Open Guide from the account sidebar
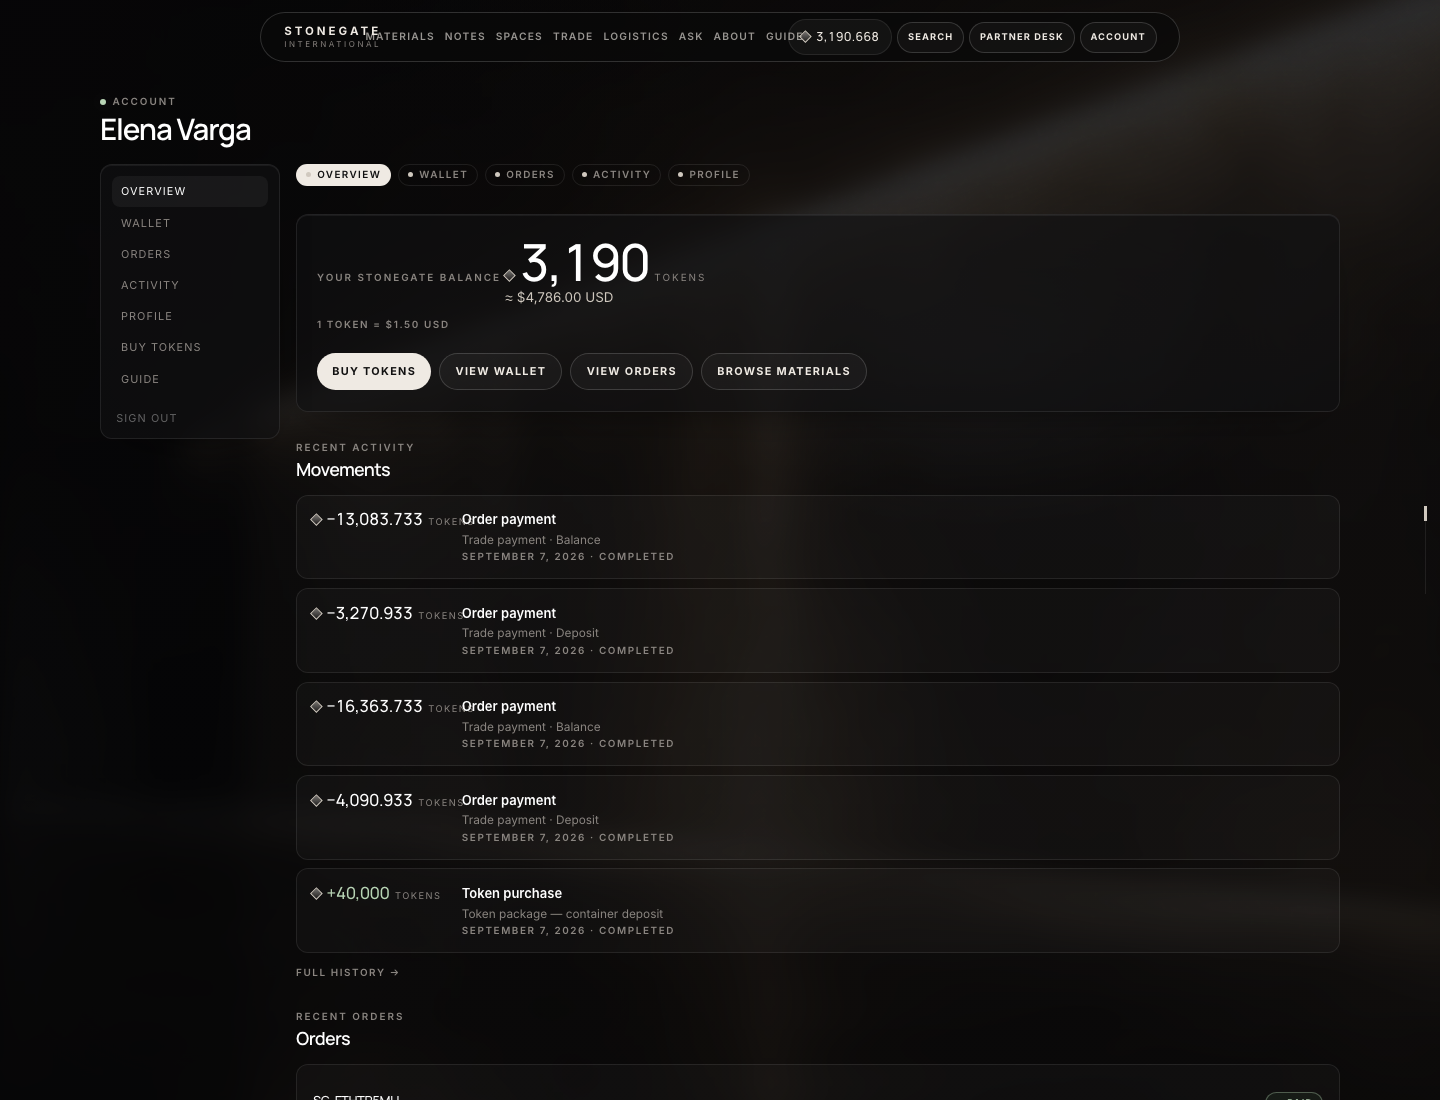 pyautogui.click(x=190, y=379)
